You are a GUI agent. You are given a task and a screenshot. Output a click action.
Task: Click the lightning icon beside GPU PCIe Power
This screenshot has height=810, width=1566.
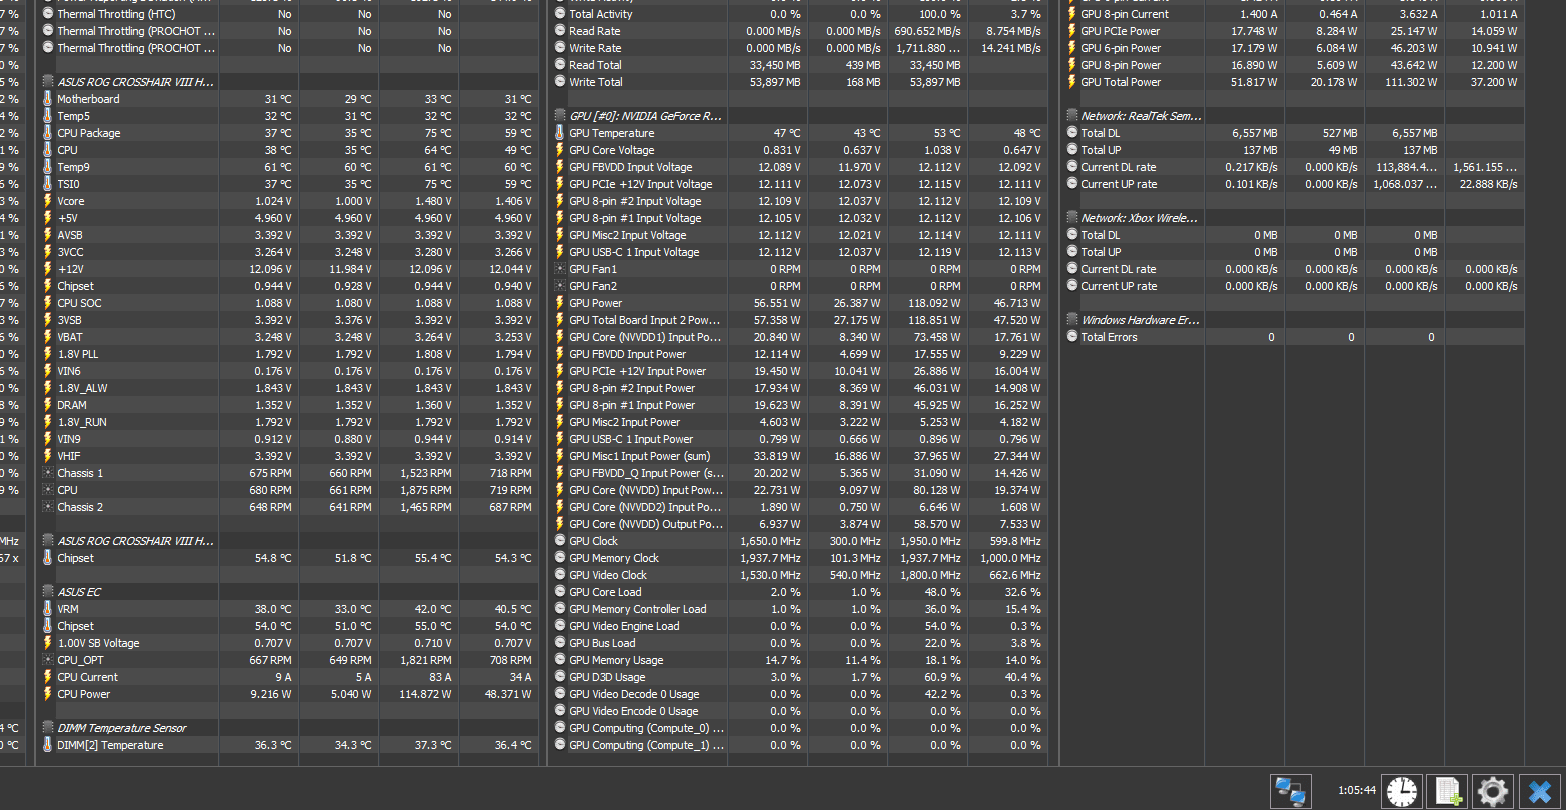tap(1072, 31)
